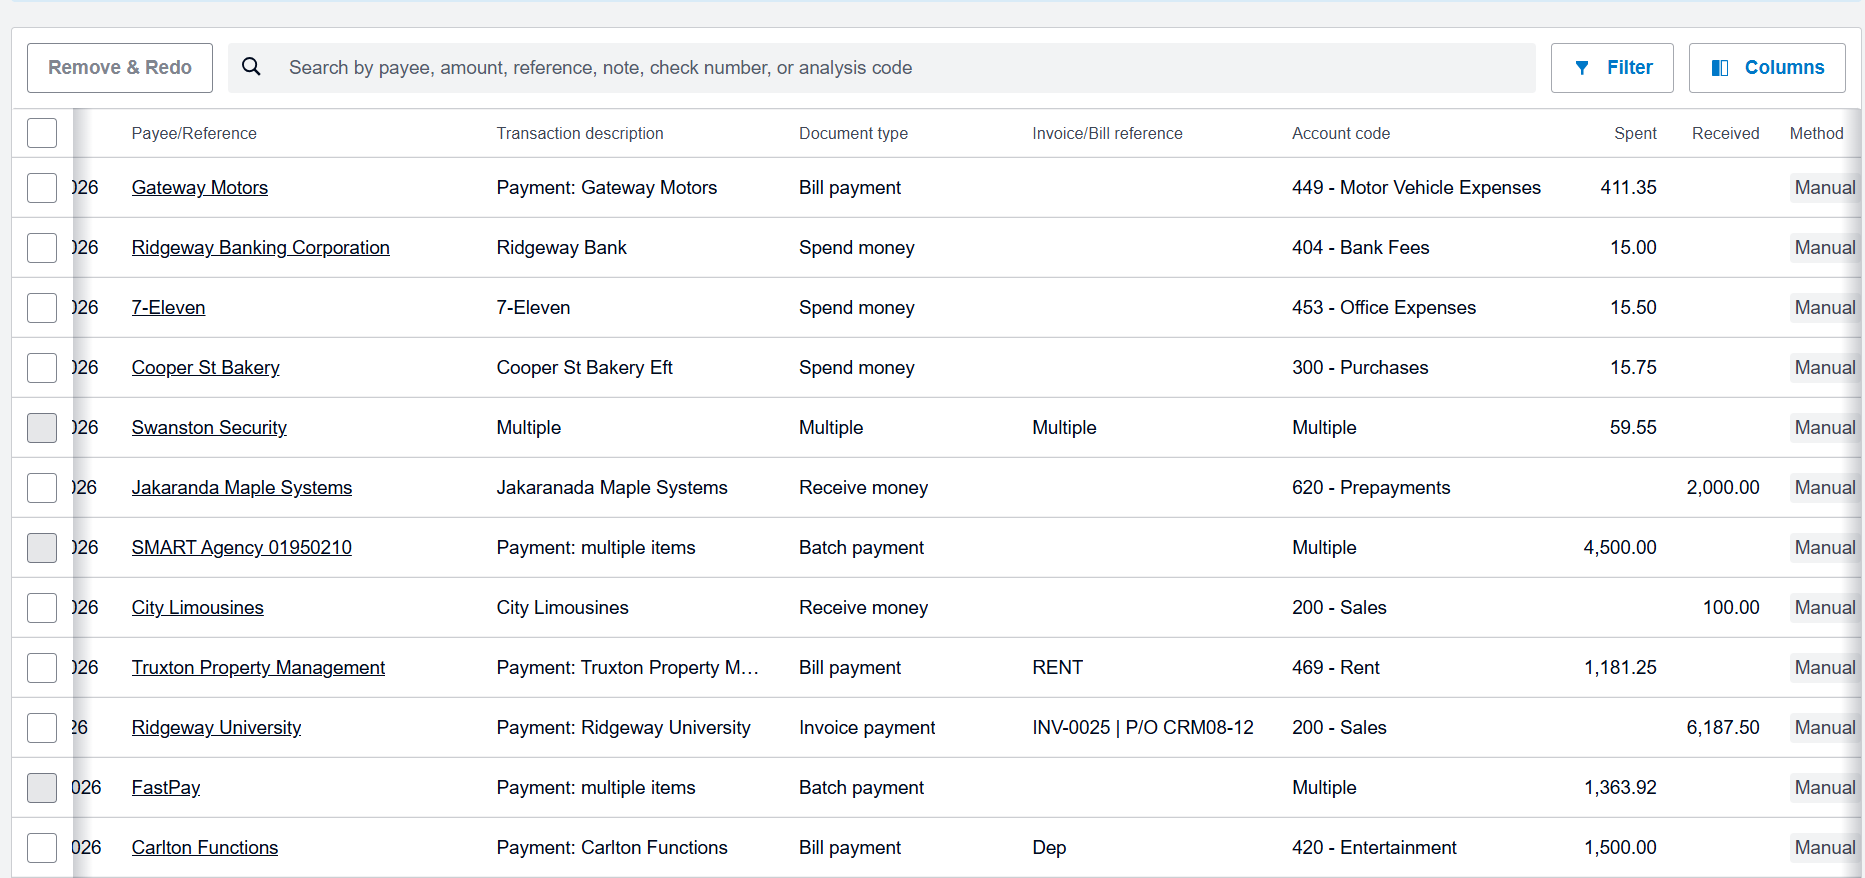Open the Columns chooser
The width and height of the screenshot is (1865, 878).
[1767, 68]
